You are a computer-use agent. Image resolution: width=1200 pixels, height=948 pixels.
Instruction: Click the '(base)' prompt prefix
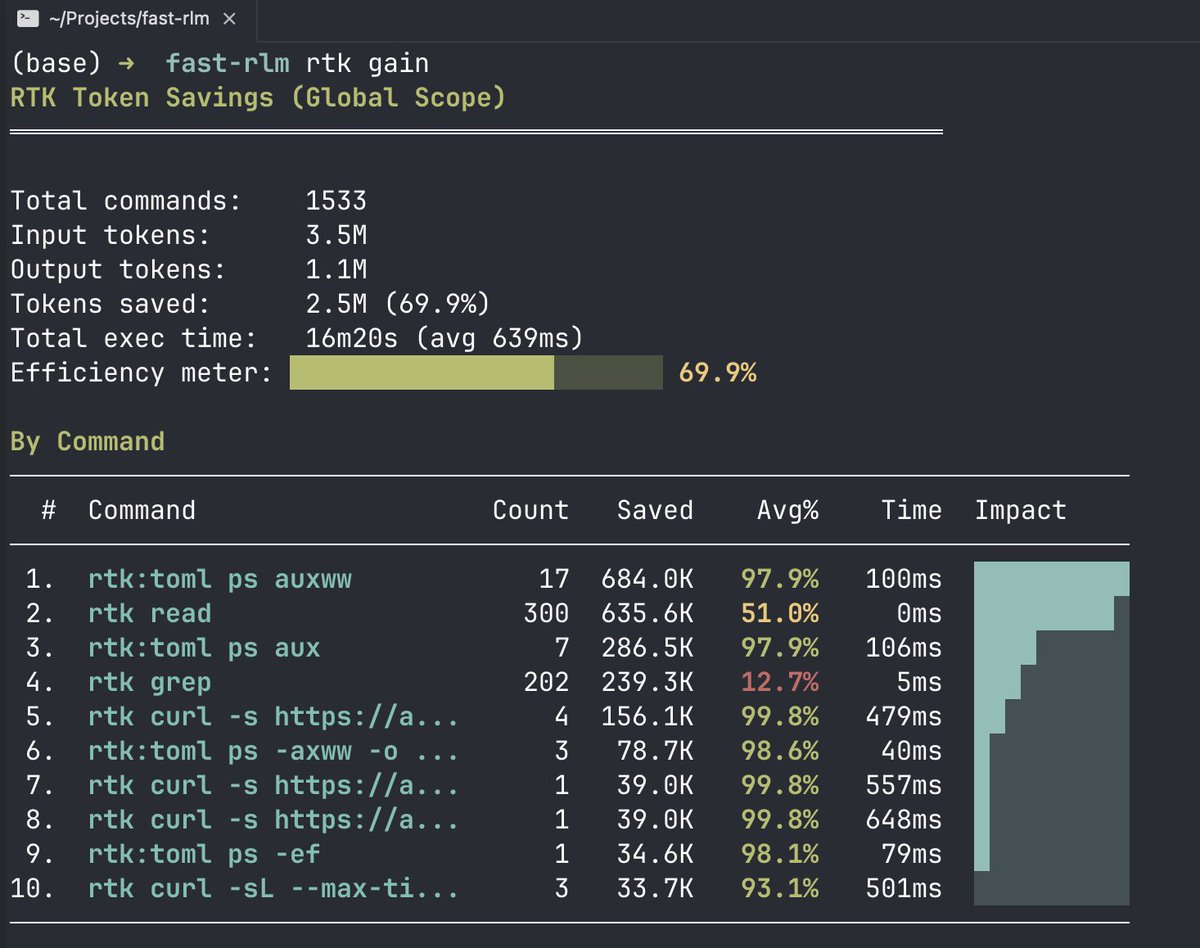[56, 64]
